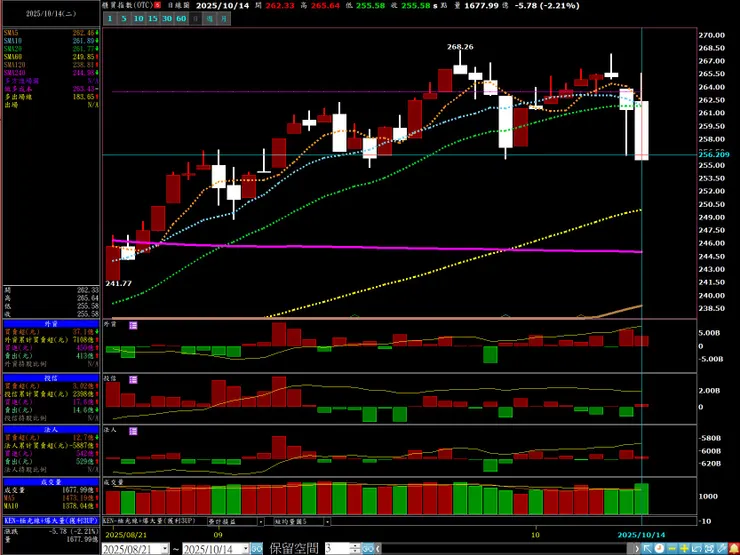The image size is (740, 555).
Task: Select the 外資 panel header
Action: point(51,324)
